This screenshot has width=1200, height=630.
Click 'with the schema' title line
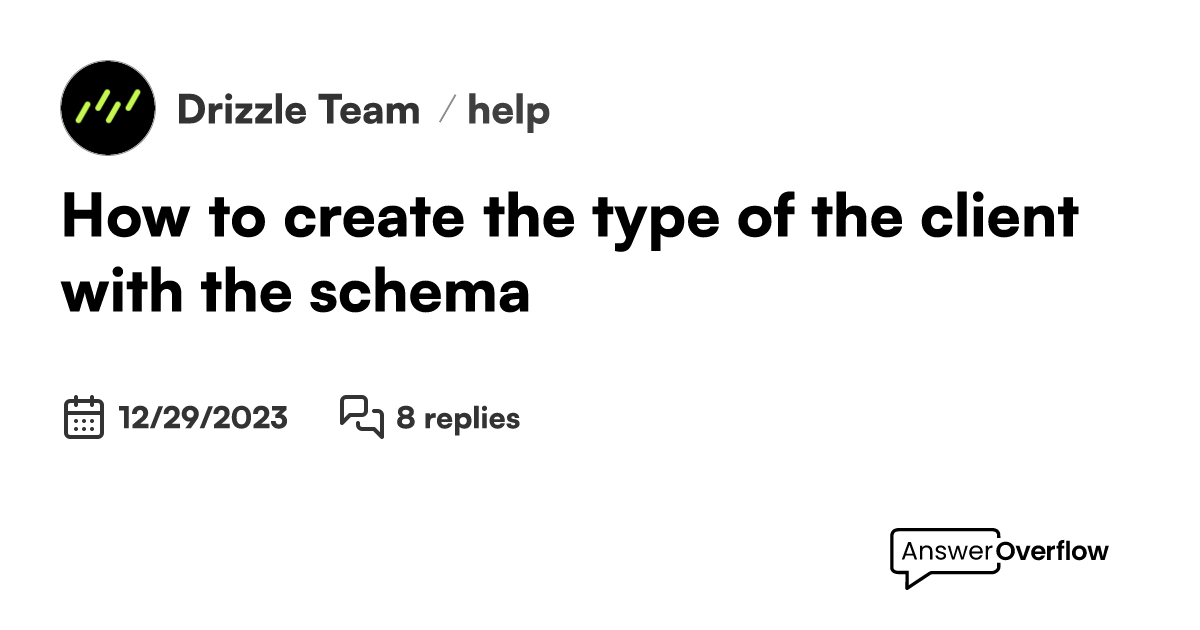tap(296, 291)
